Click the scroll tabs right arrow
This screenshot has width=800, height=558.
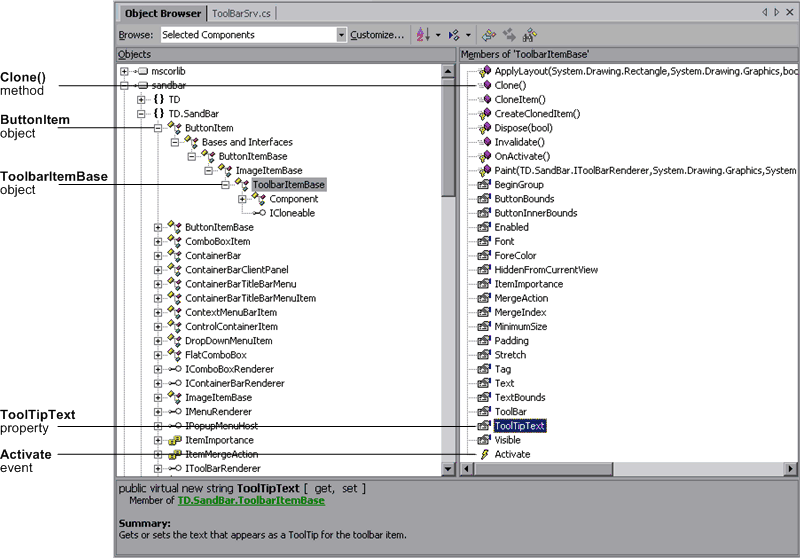777,12
